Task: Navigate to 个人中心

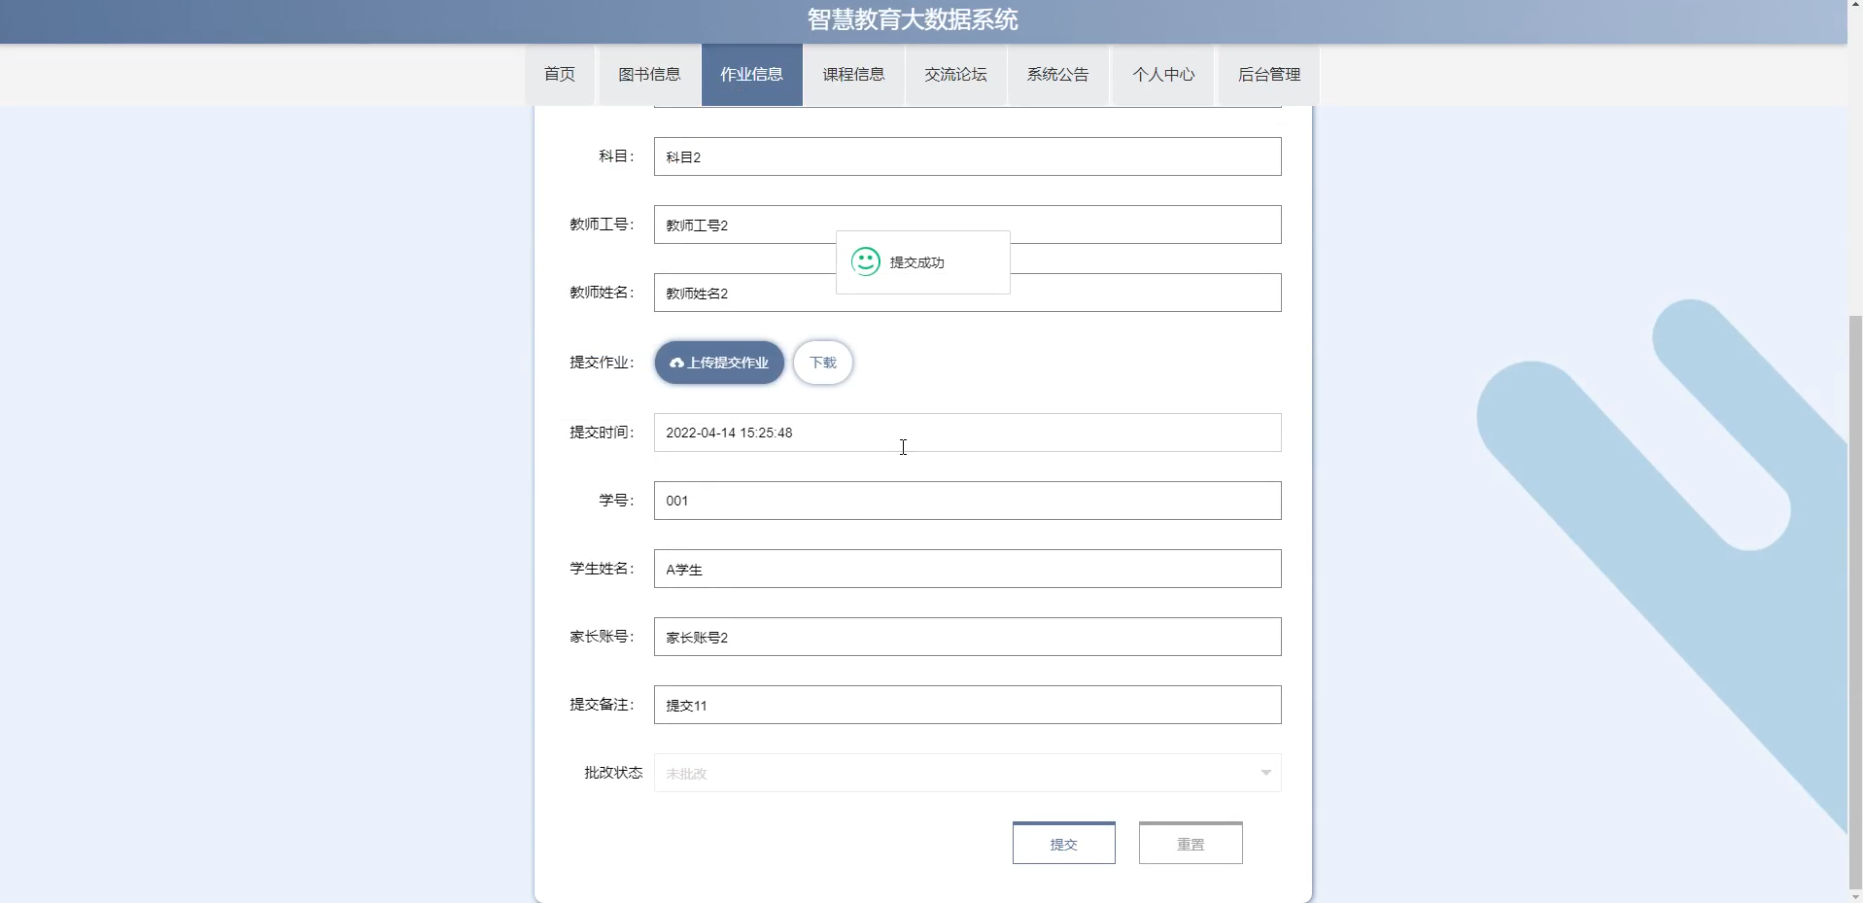Action: tap(1163, 75)
